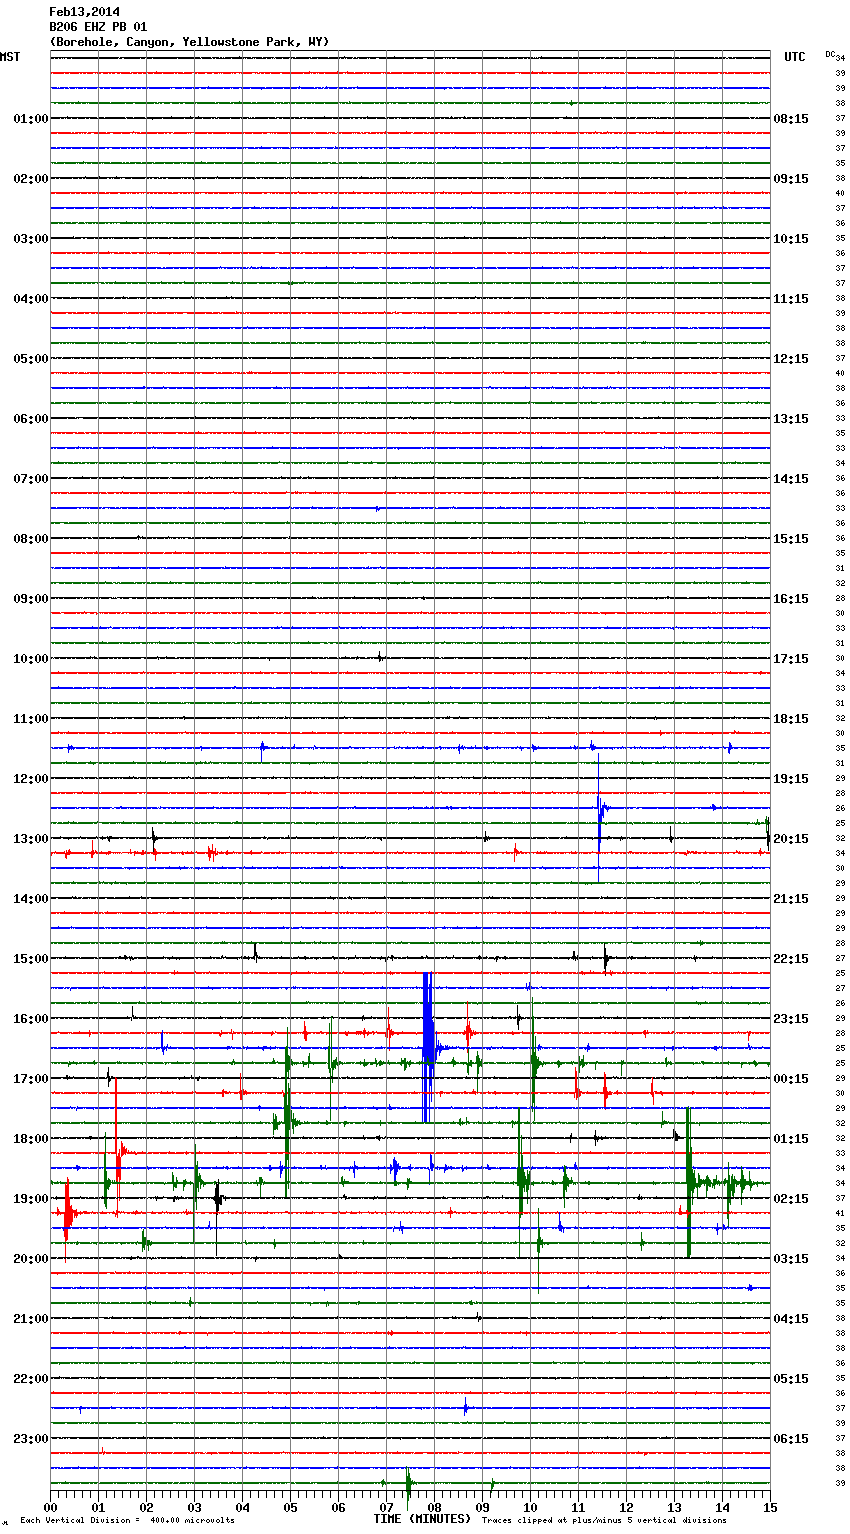
Task: Click the 16:15 UTC time label
Action: click(791, 599)
